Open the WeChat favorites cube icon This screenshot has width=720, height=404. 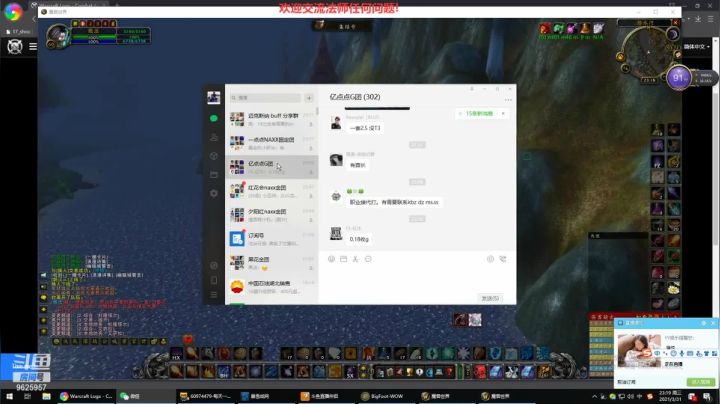tap(214, 156)
